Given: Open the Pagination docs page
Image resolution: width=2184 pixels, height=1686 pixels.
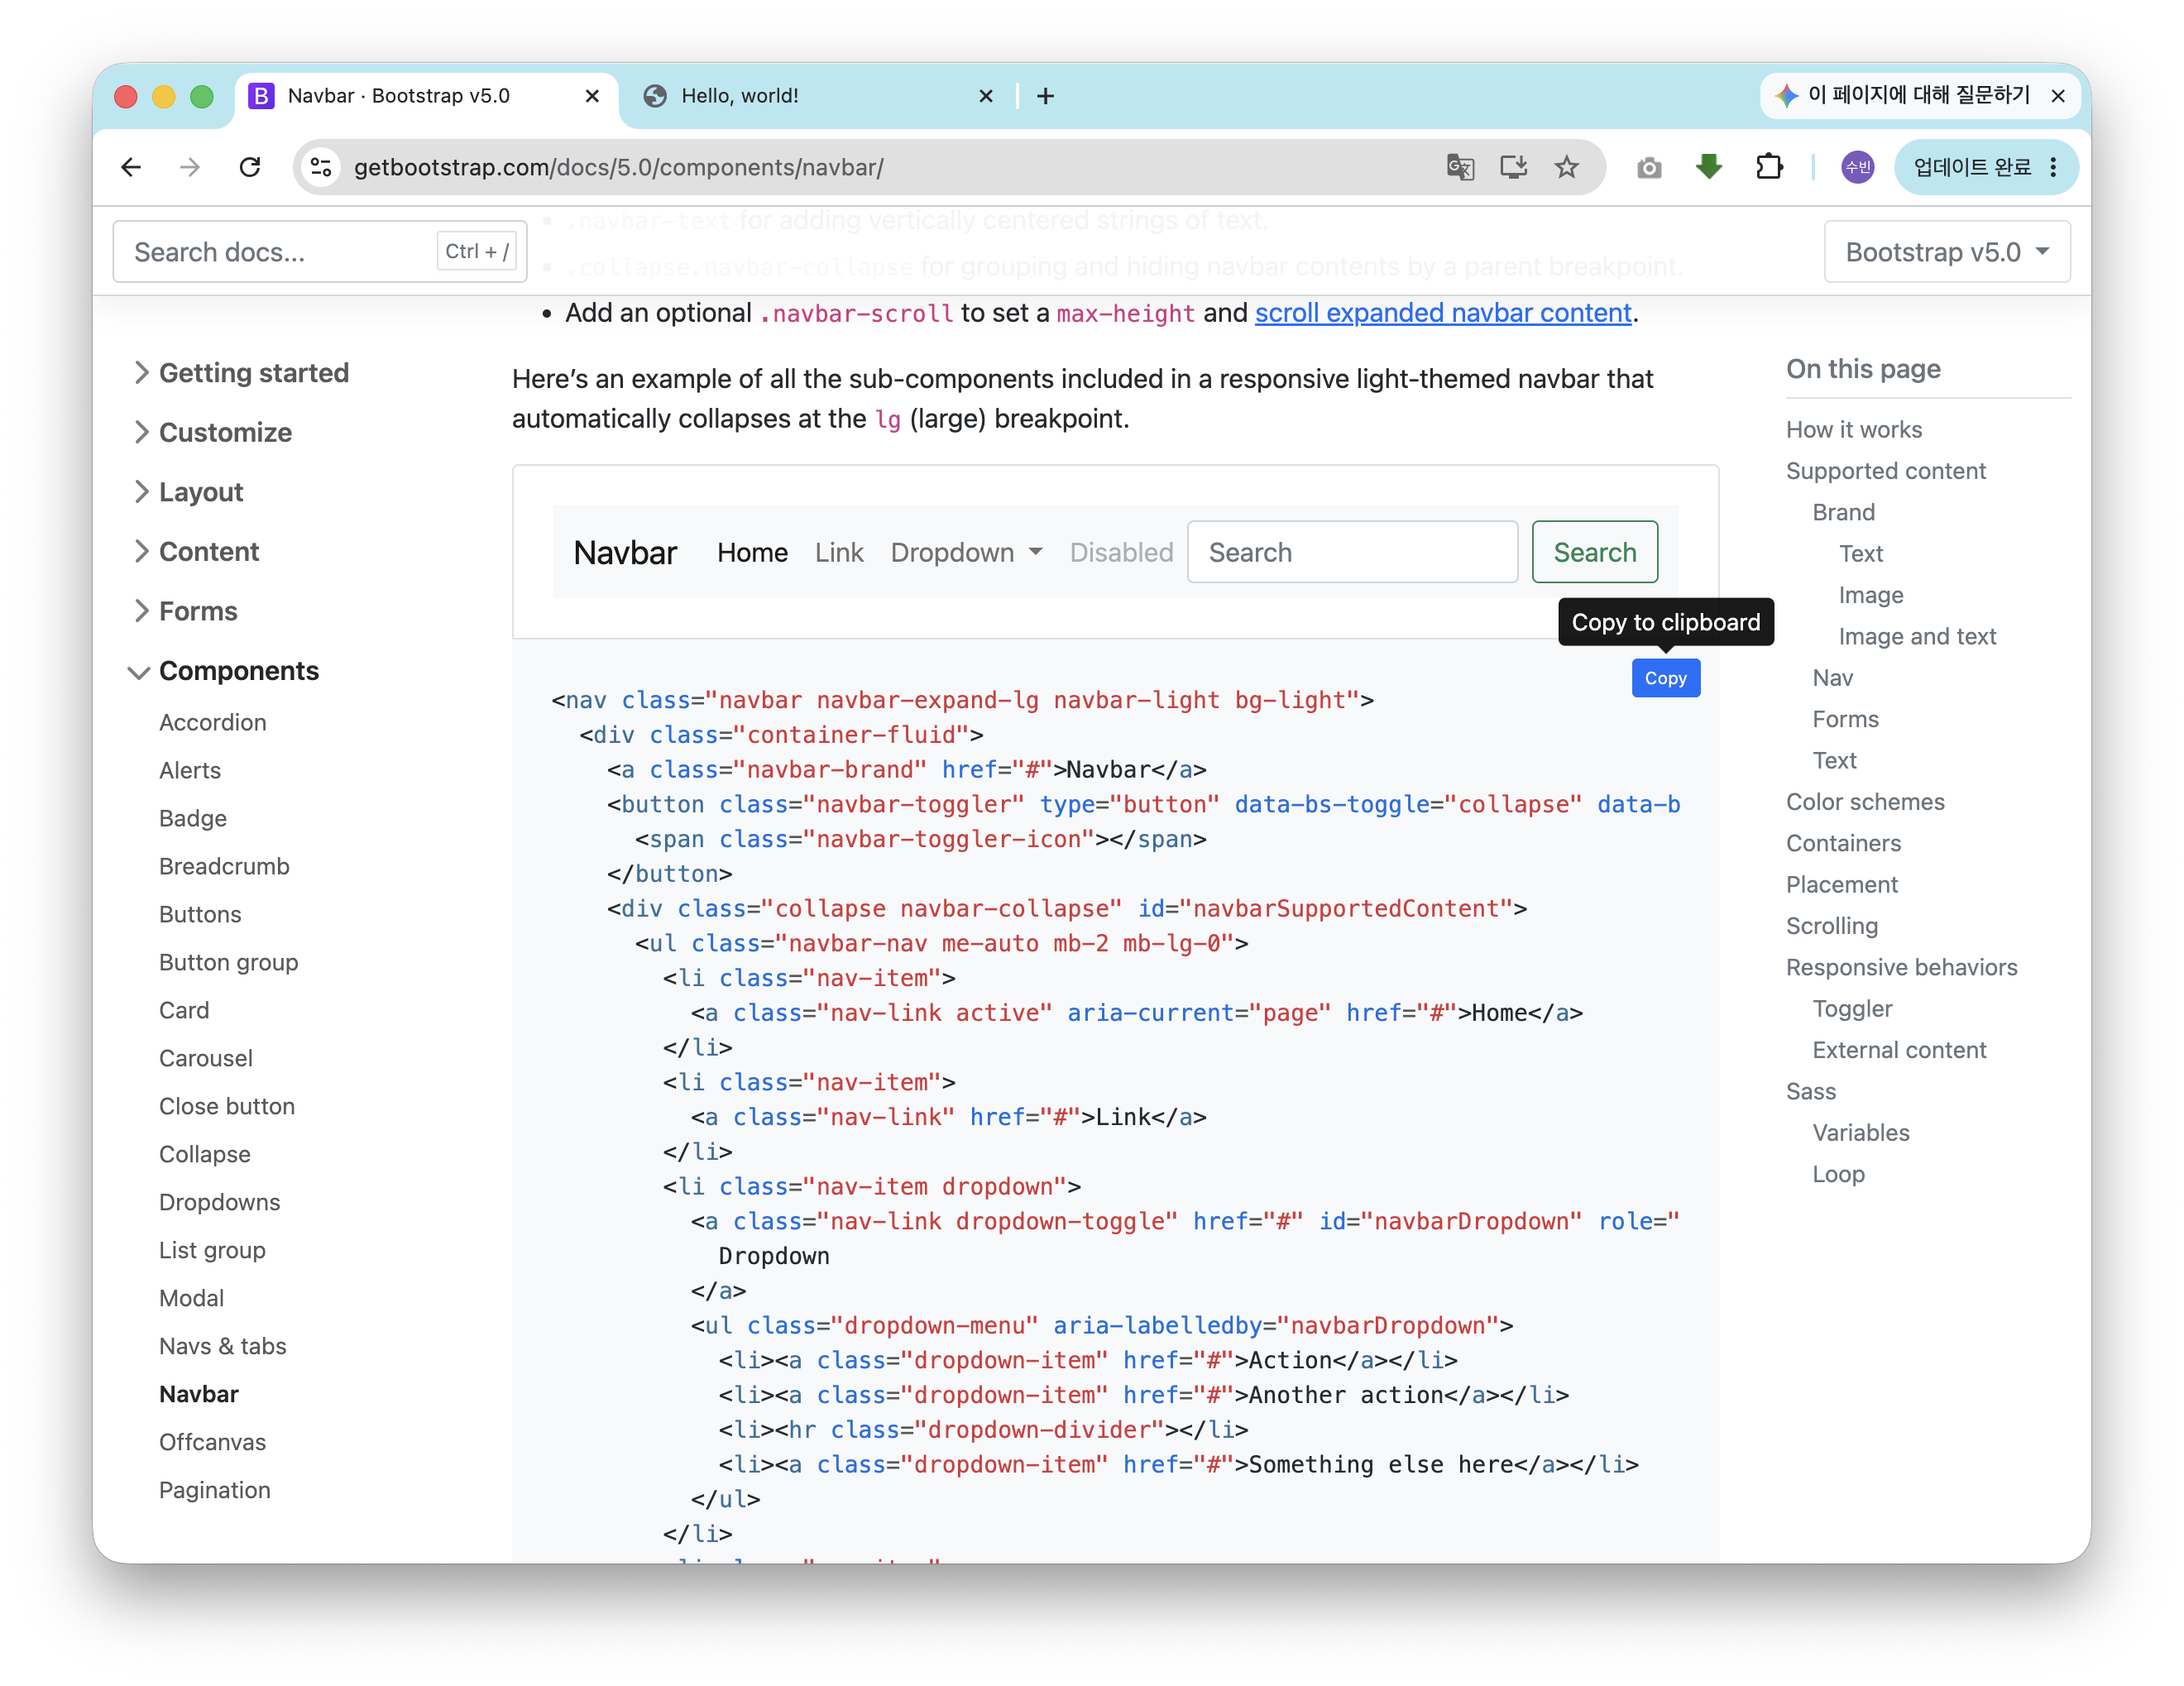Looking at the screenshot, I should (215, 1490).
